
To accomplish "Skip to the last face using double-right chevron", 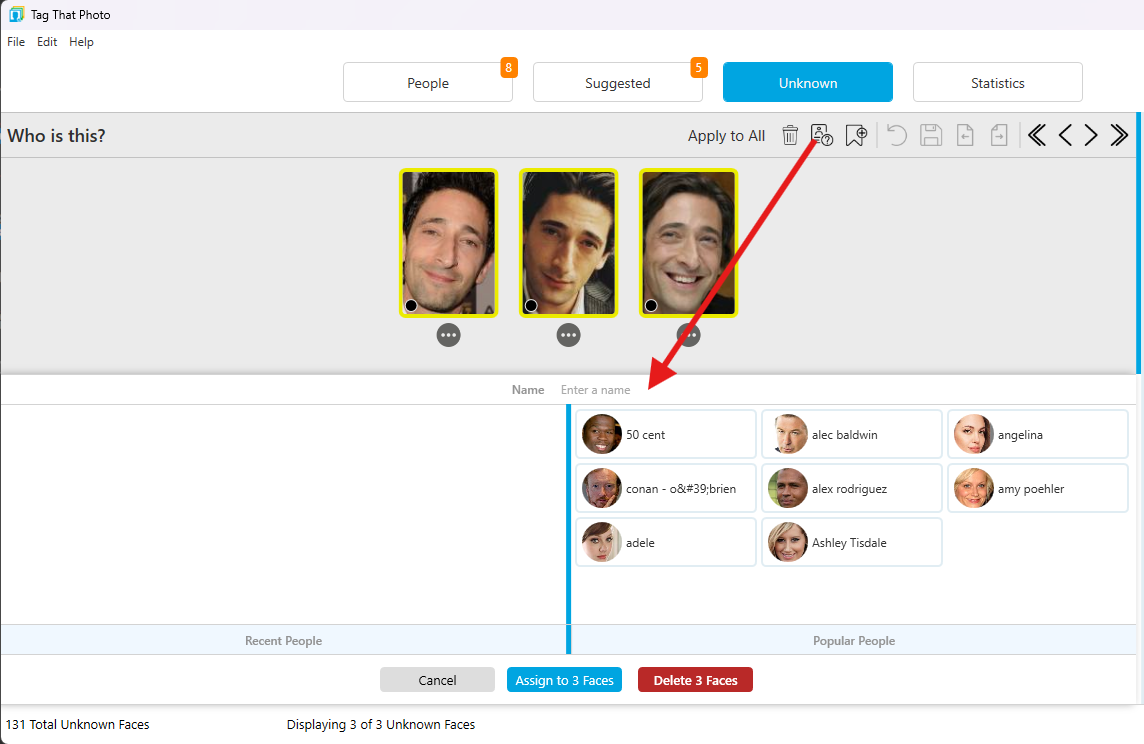I will [1118, 135].
